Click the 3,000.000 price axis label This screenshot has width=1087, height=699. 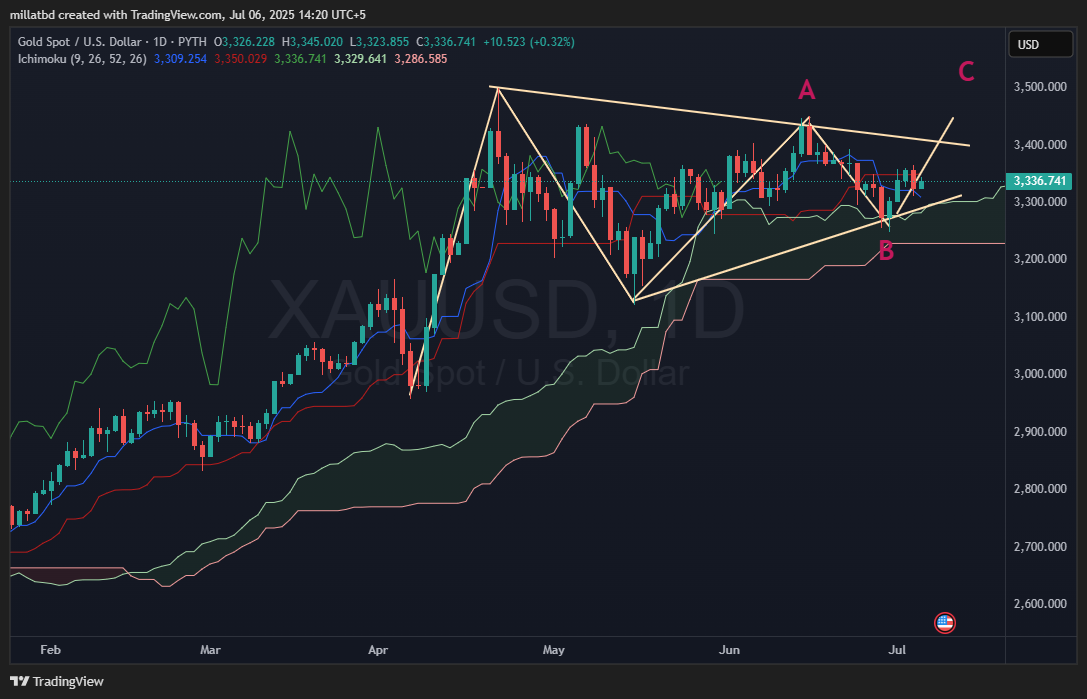pos(1040,374)
